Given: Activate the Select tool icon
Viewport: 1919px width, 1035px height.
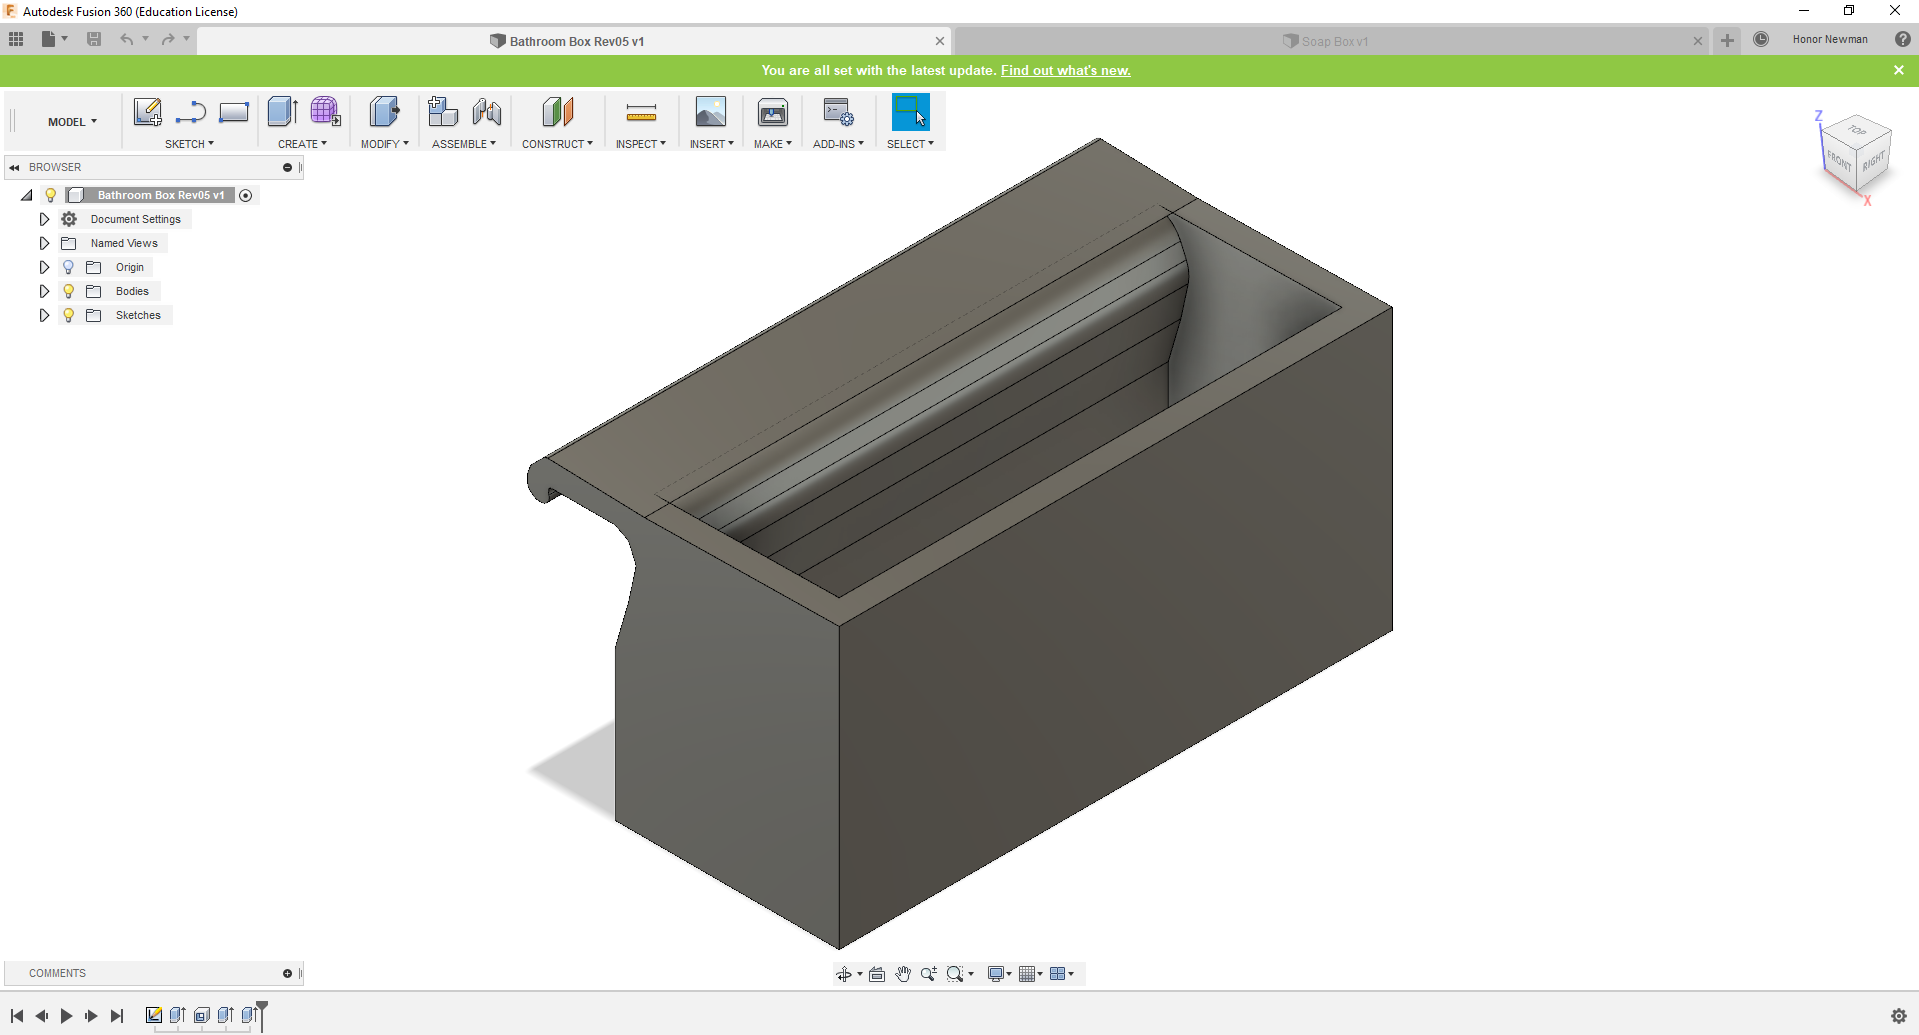Looking at the screenshot, I should pos(911,112).
